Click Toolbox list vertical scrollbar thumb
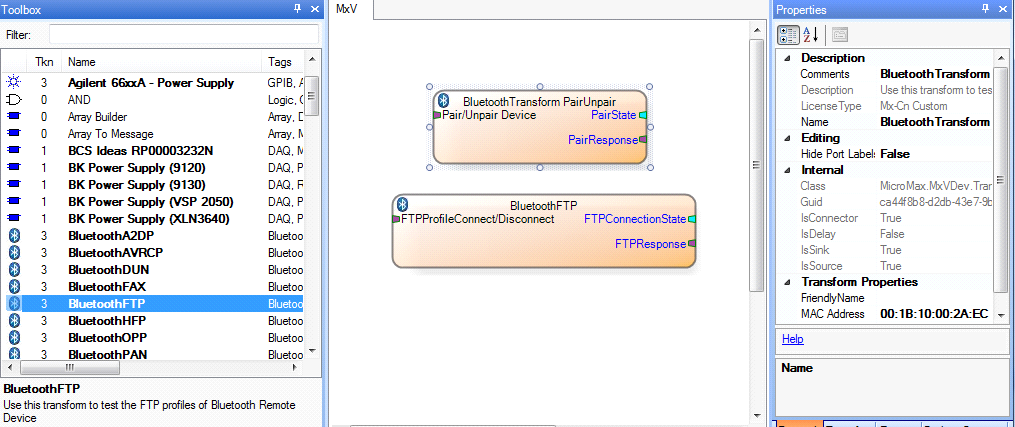 [x=311, y=95]
